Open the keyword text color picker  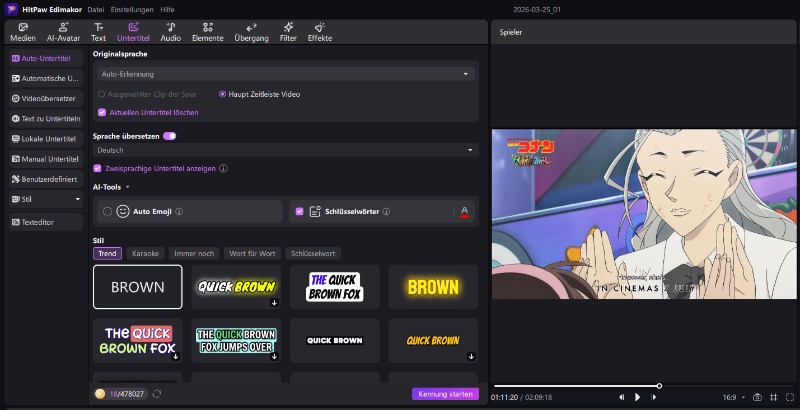click(464, 212)
